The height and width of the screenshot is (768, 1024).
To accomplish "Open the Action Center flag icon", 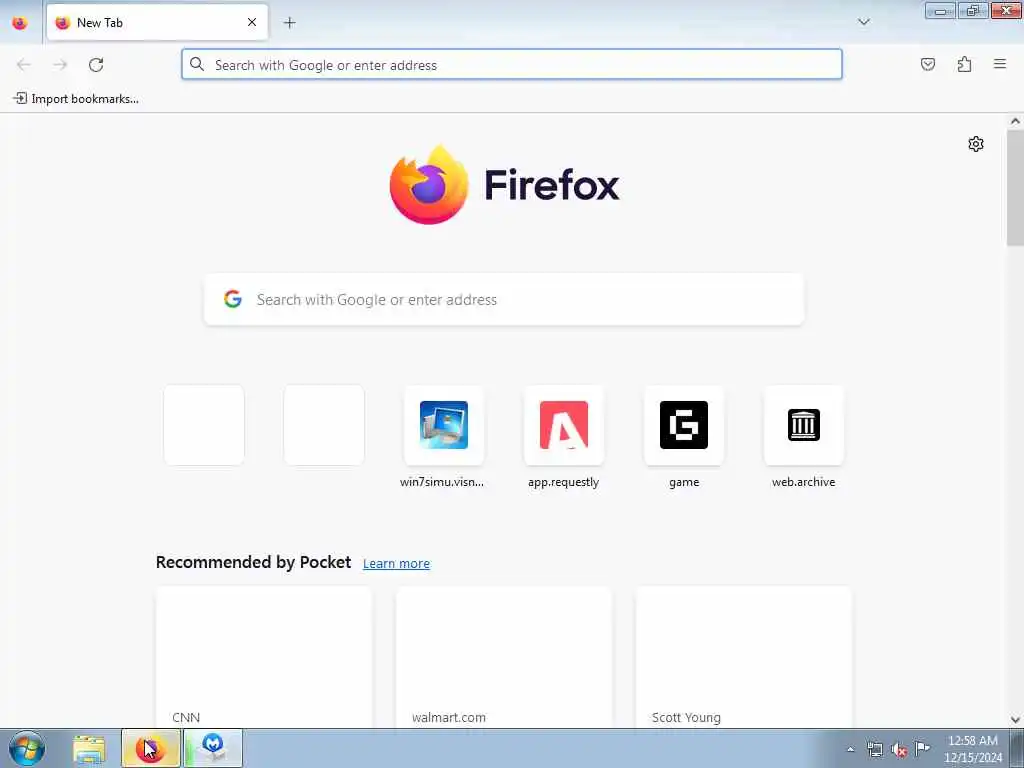I will tap(922, 748).
